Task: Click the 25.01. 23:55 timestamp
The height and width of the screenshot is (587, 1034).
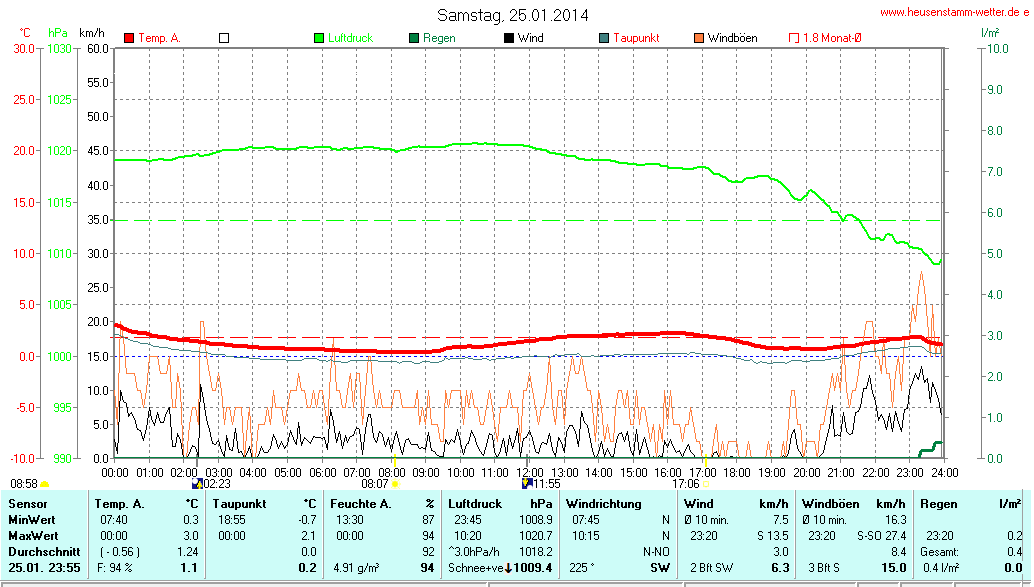Action: coord(44,568)
